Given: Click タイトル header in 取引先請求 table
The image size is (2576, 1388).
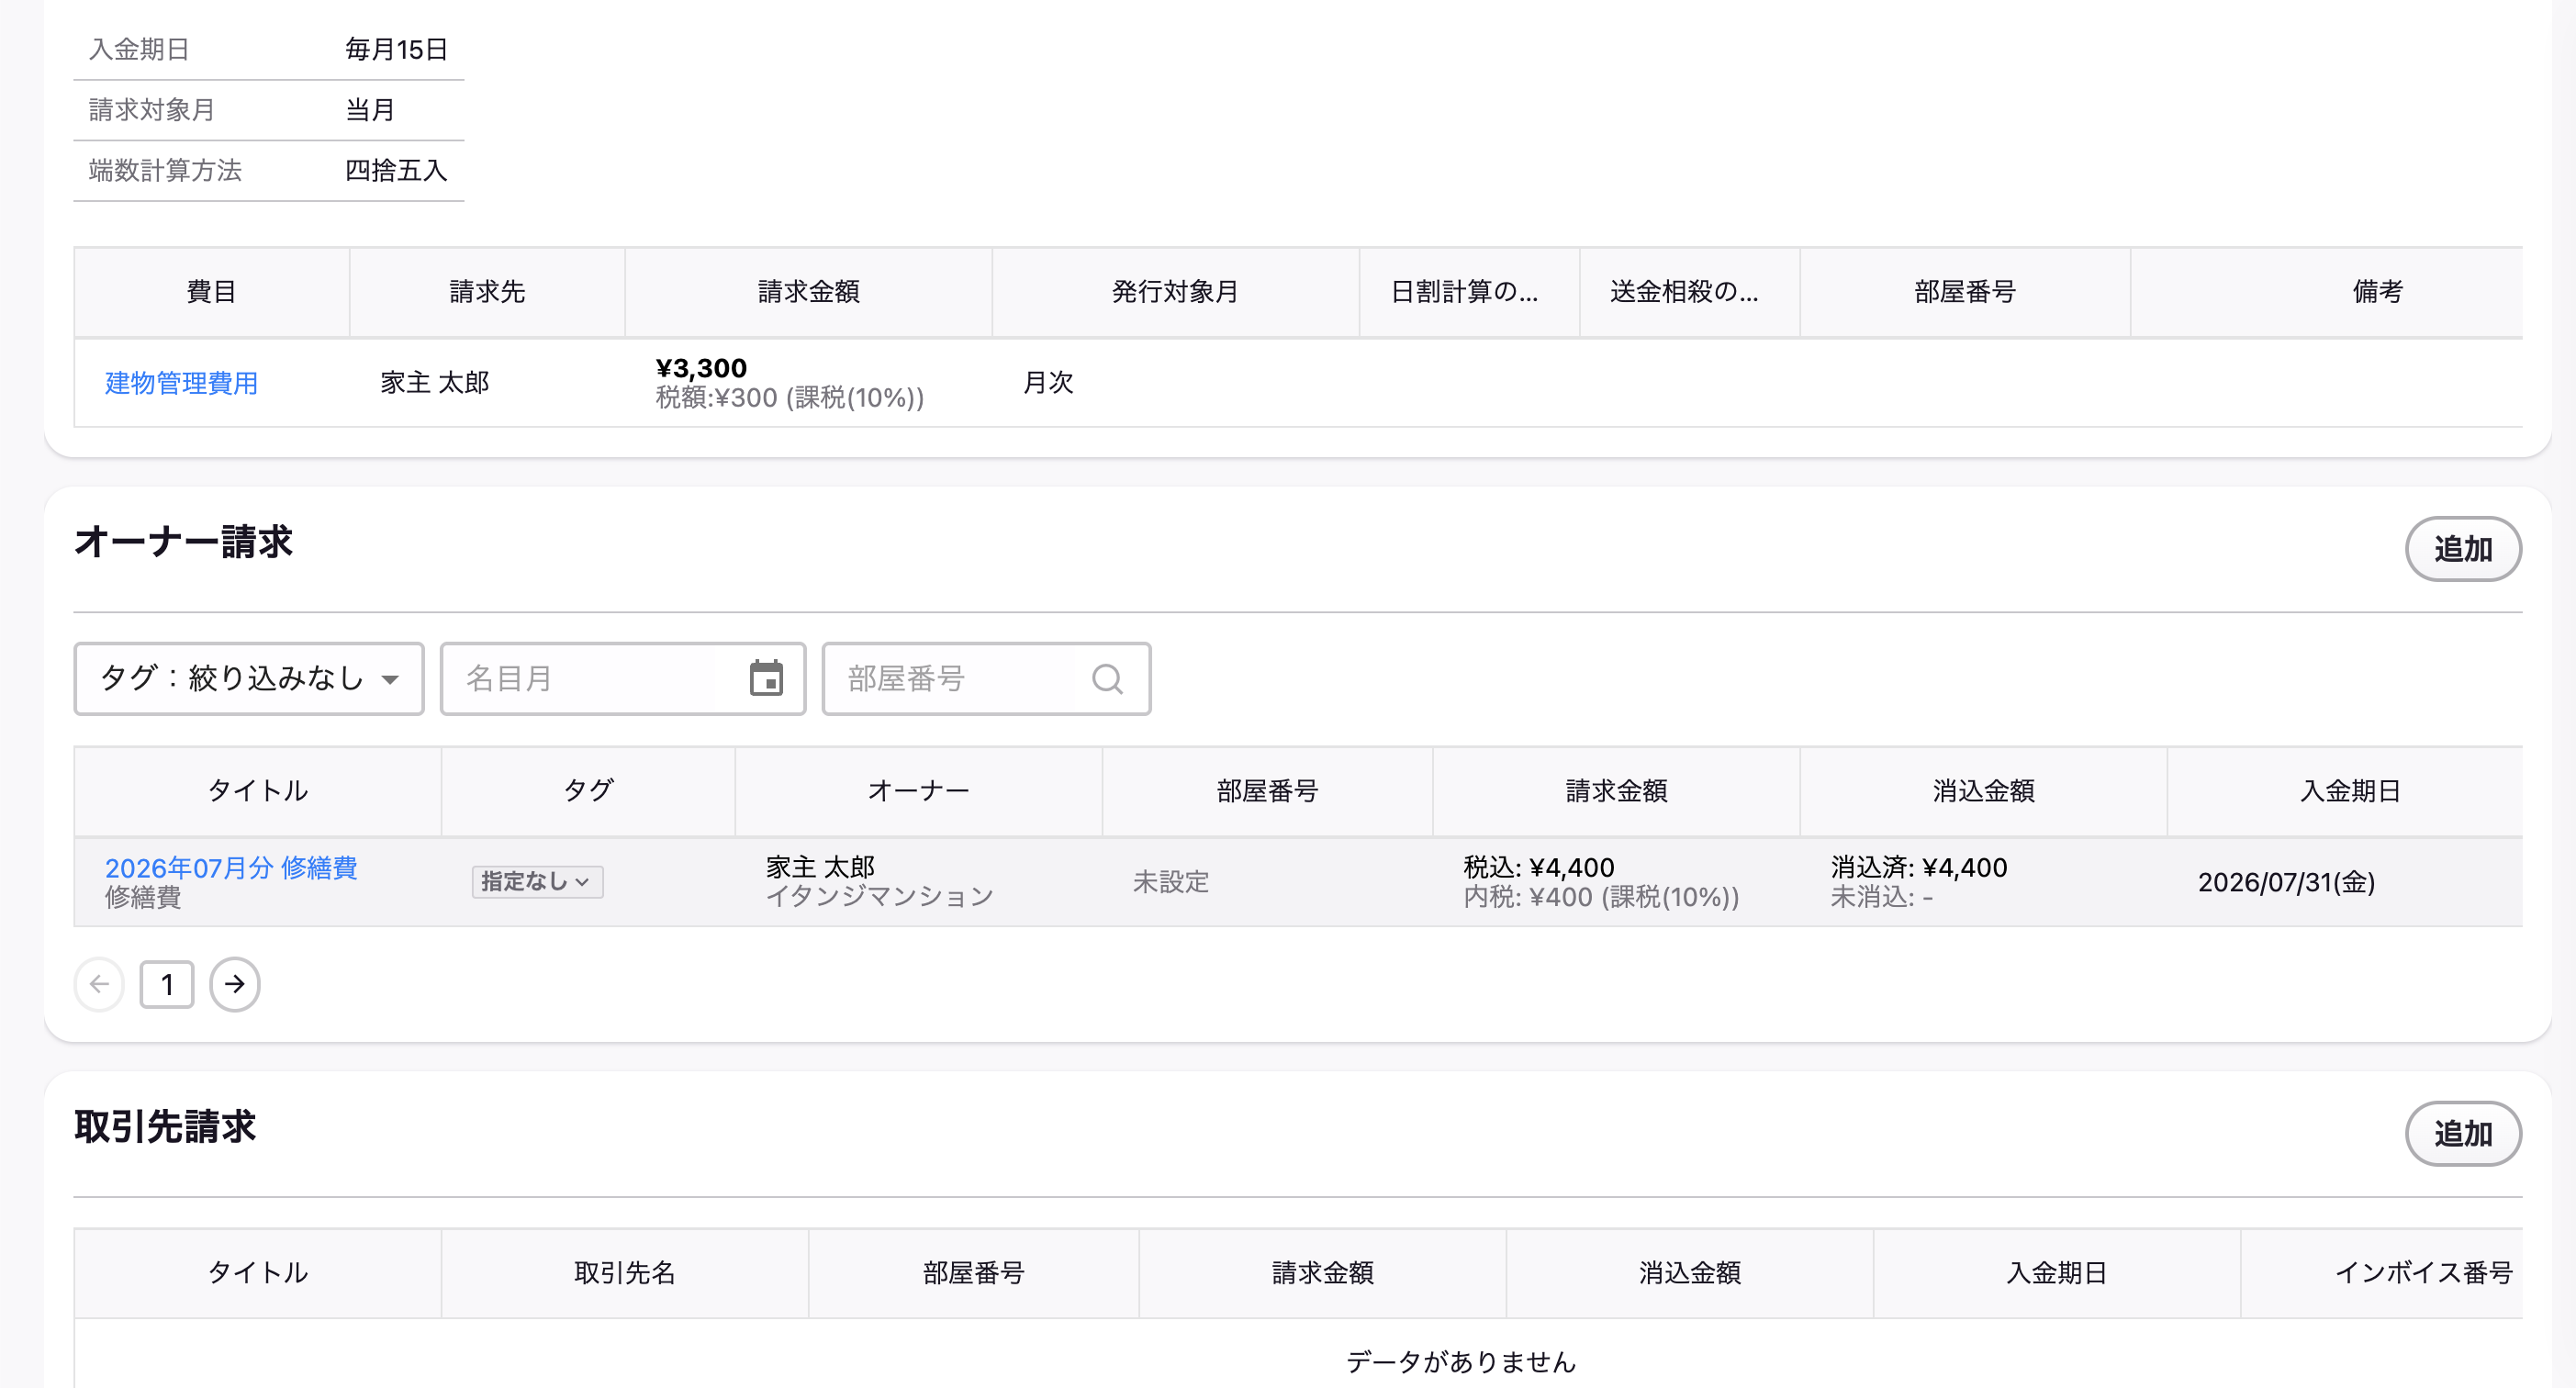Looking at the screenshot, I should click(258, 1273).
